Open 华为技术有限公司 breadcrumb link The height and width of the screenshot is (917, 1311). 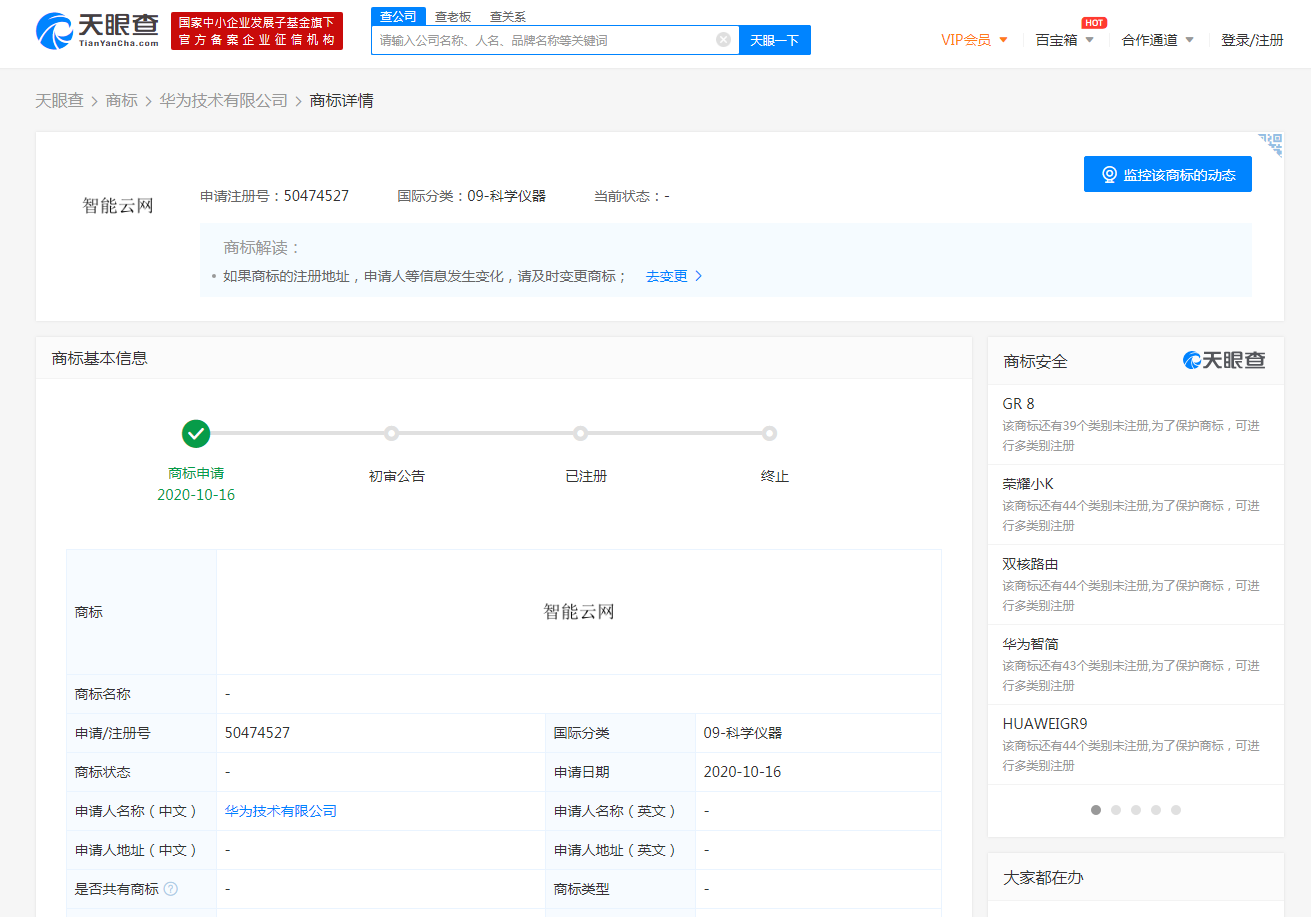pyautogui.click(x=224, y=100)
